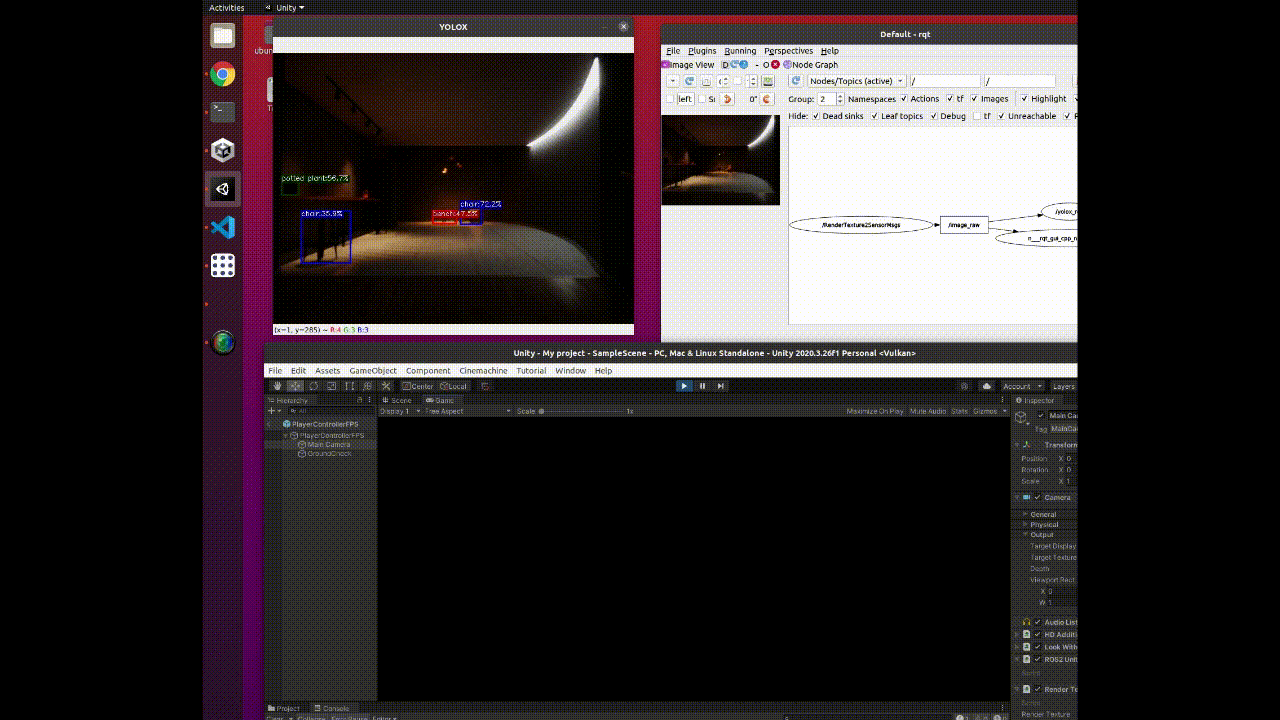Collapse the PlayerControllerFPS child object

coord(286,436)
